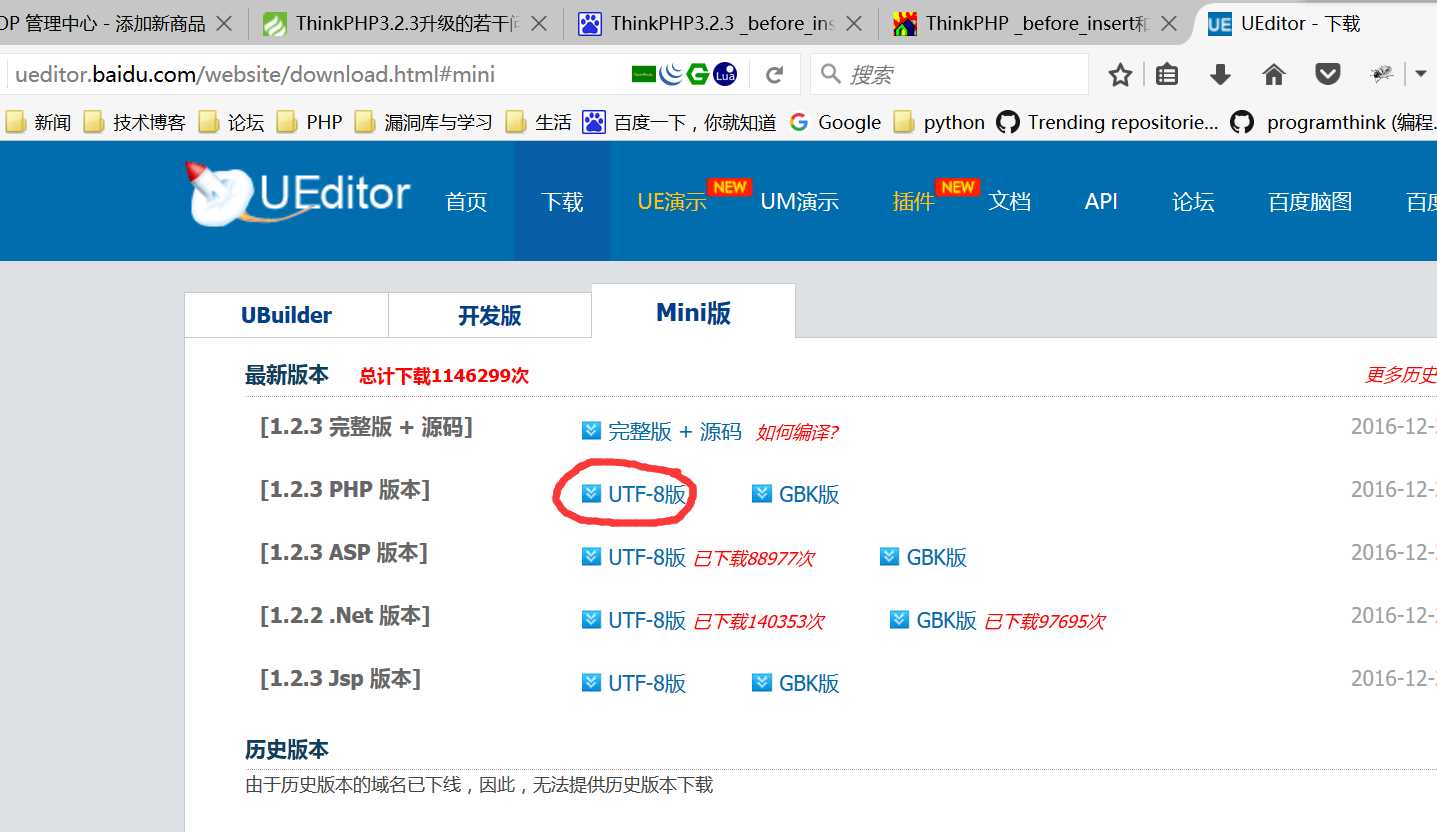Open UE演示 in the navigation
This screenshot has width=1437, height=832.
point(672,201)
